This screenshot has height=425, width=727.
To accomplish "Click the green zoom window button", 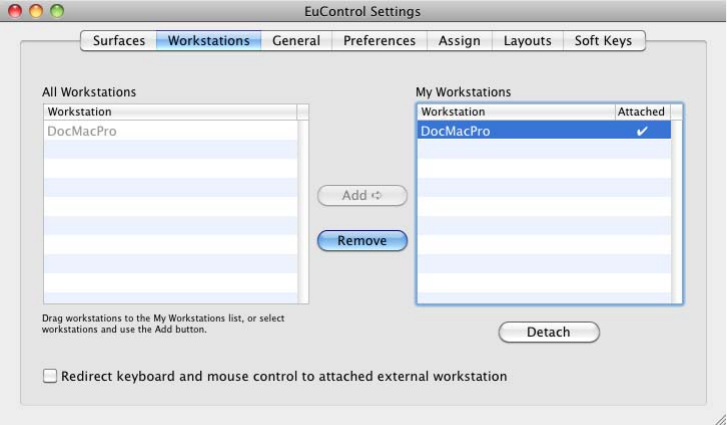I will 56,11.
